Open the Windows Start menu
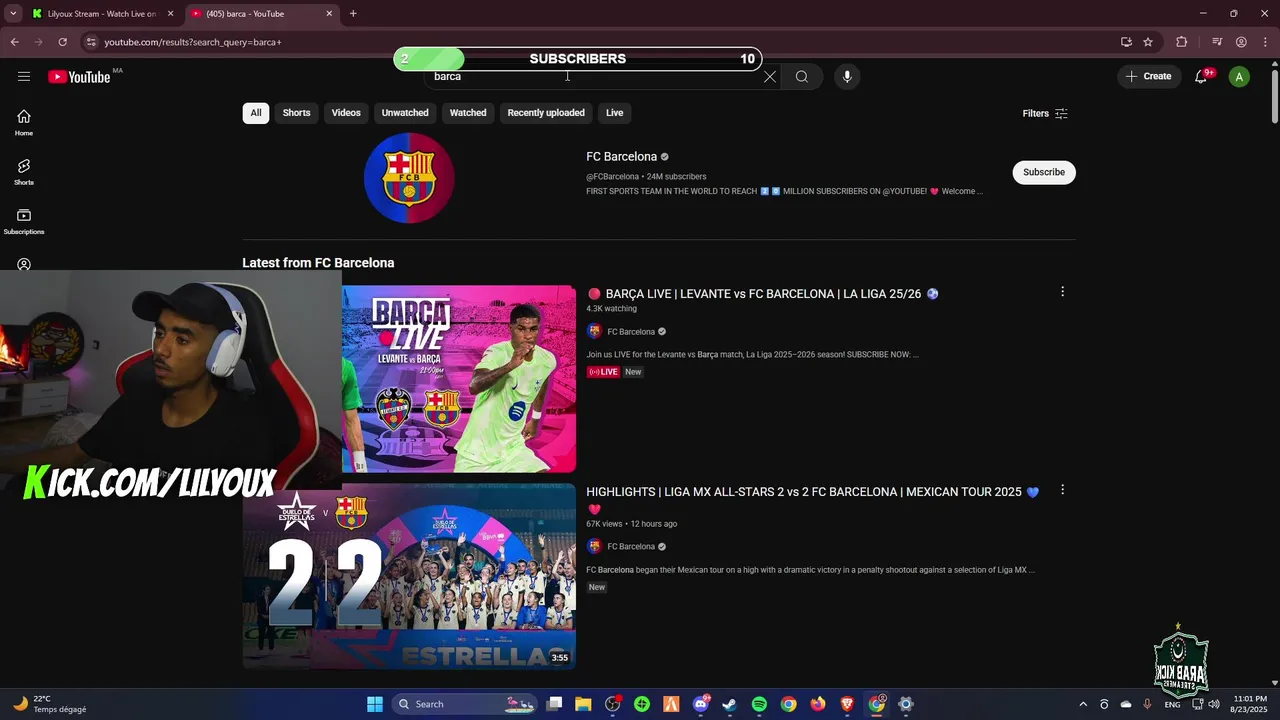The height and width of the screenshot is (720, 1280). pyautogui.click(x=375, y=704)
